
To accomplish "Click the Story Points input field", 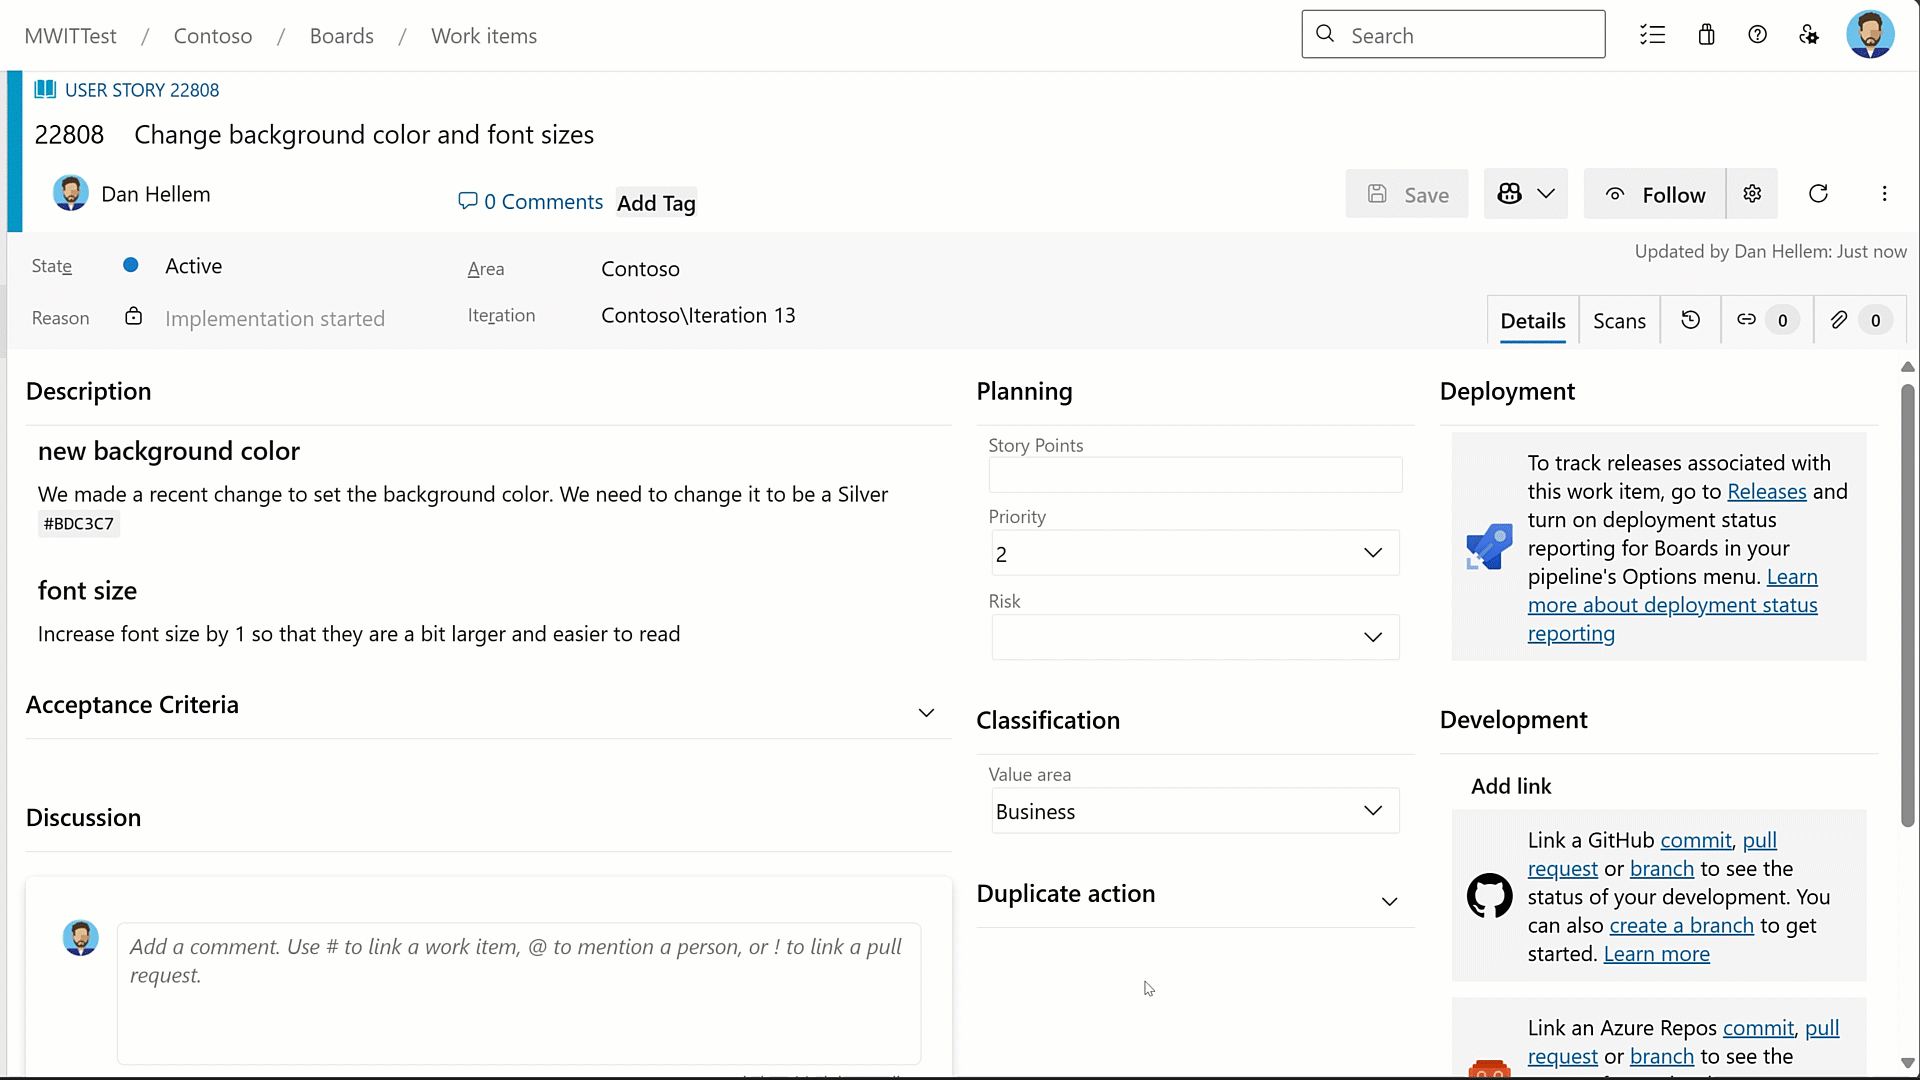I will tap(1195, 475).
